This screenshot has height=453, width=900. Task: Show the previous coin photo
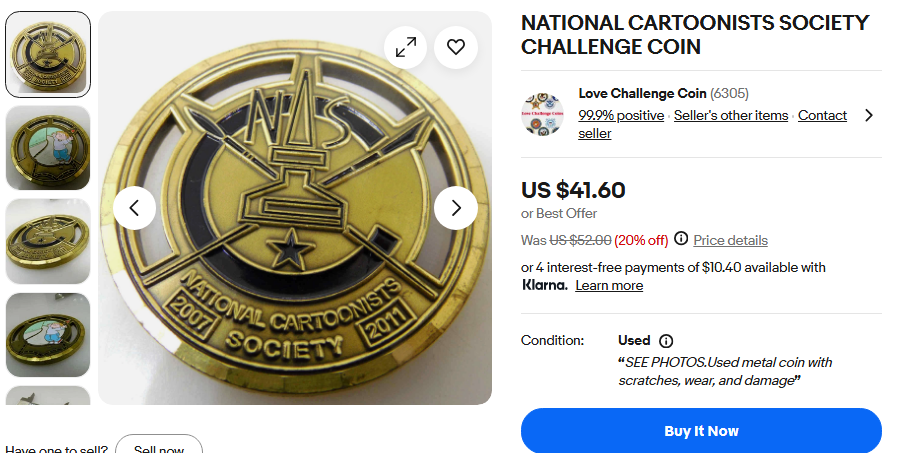(x=134, y=208)
